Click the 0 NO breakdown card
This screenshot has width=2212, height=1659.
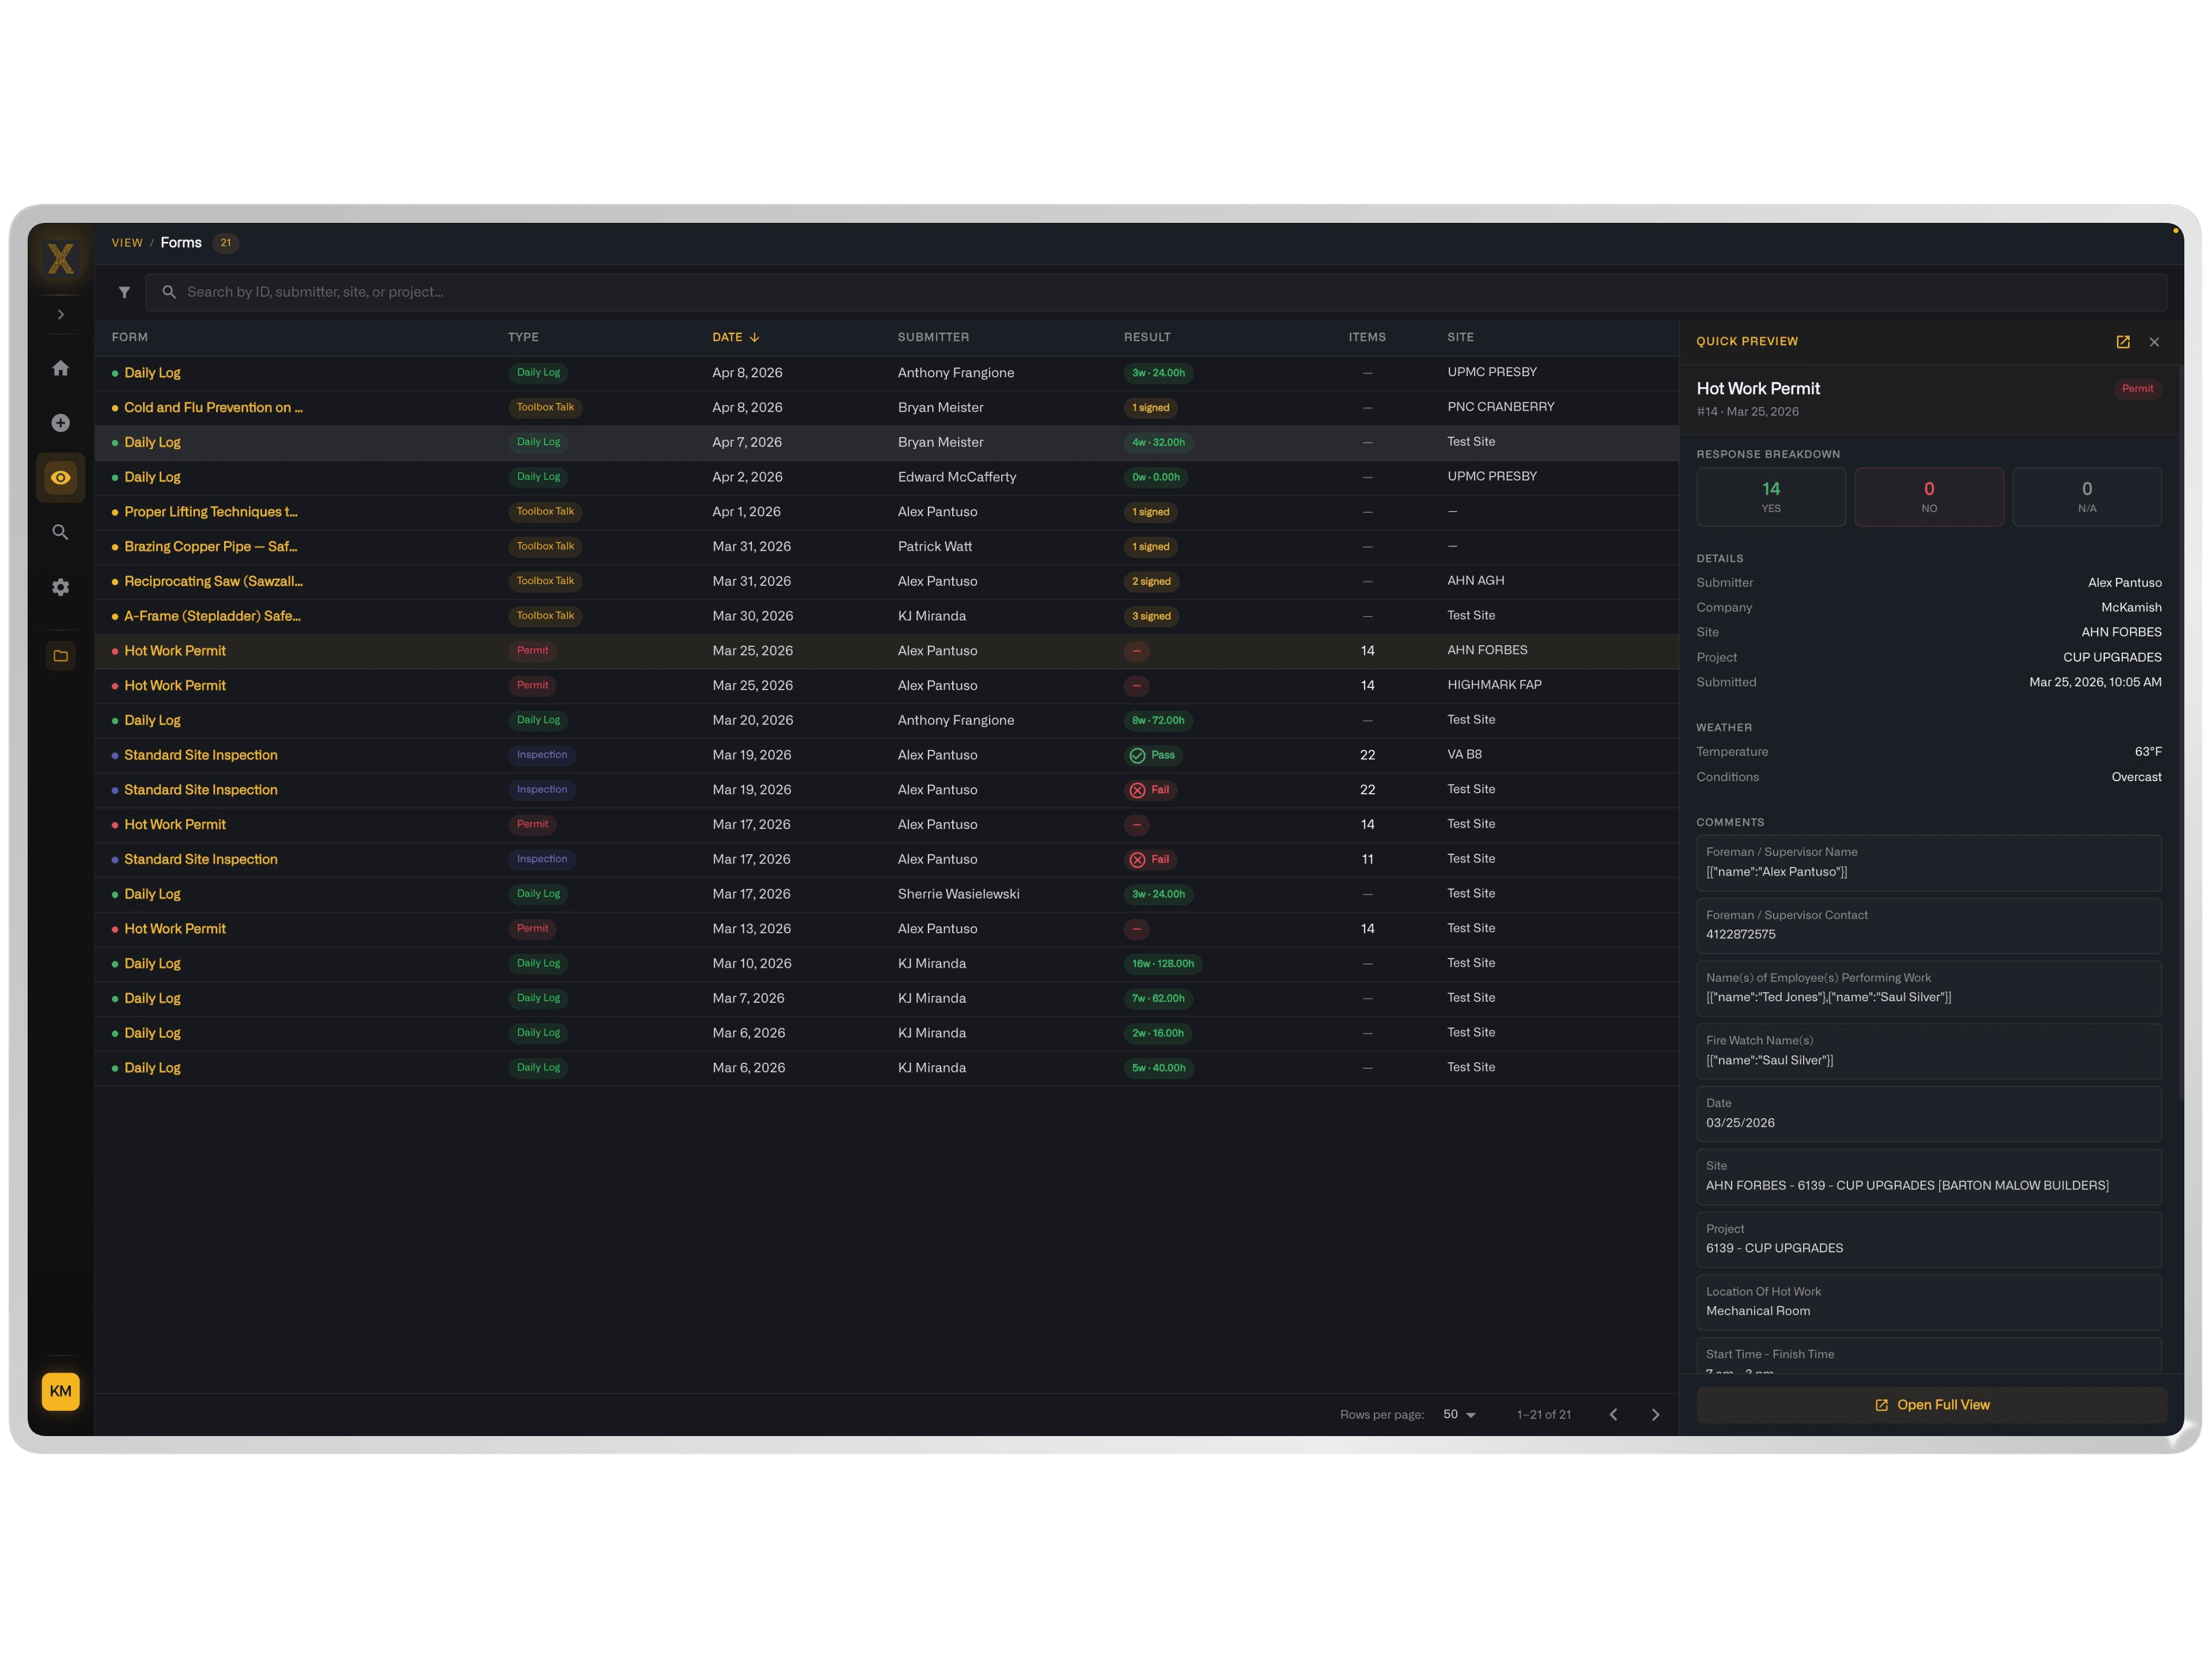coord(1928,497)
